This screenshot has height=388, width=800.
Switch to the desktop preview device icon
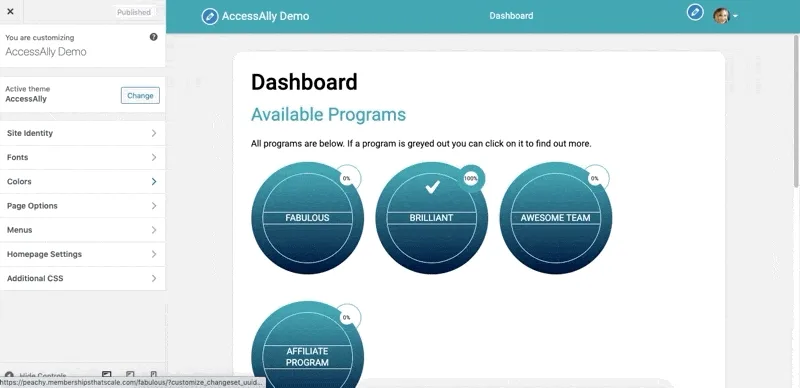[x=107, y=375]
